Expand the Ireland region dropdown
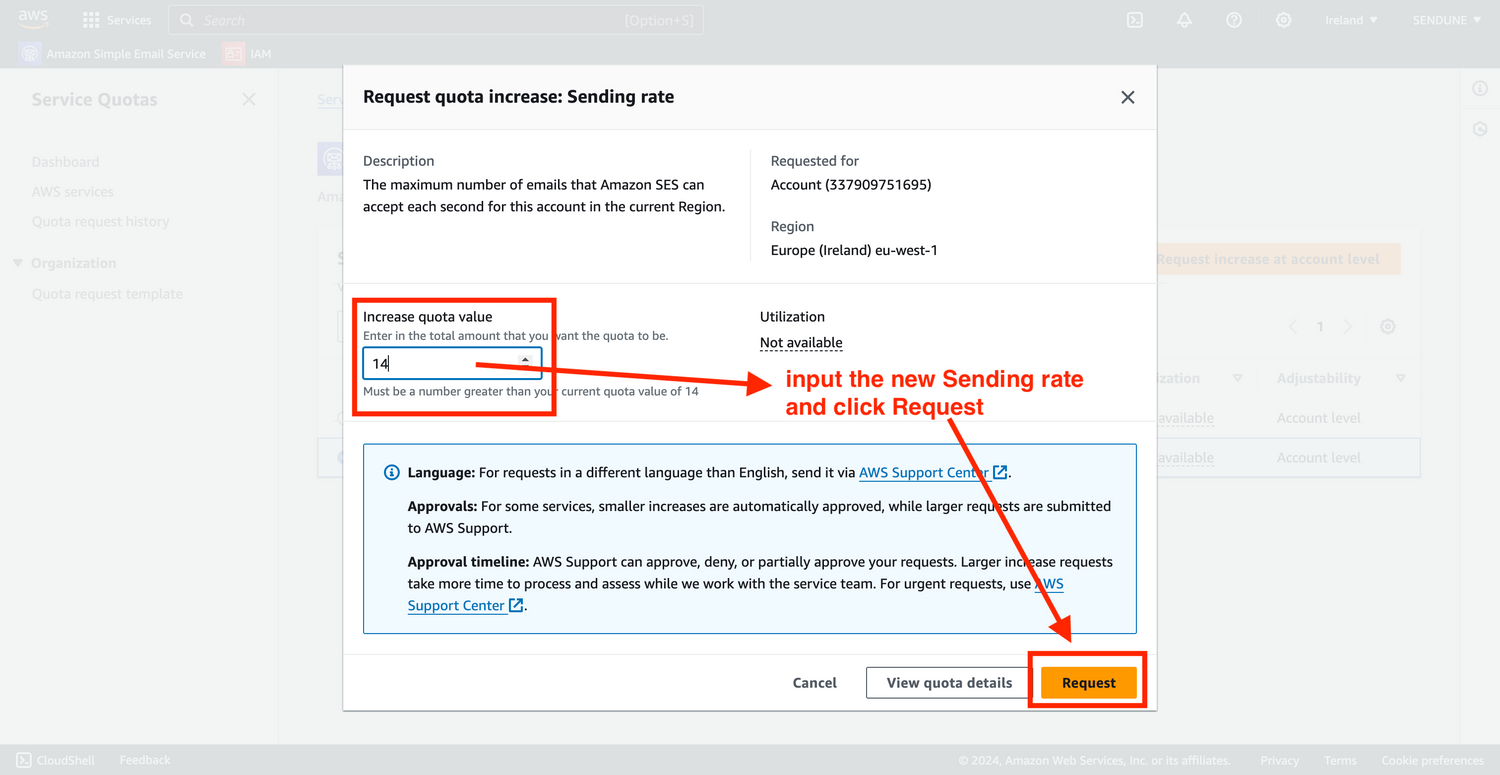The height and width of the screenshot is (775, 1500). click(1351, 20)
